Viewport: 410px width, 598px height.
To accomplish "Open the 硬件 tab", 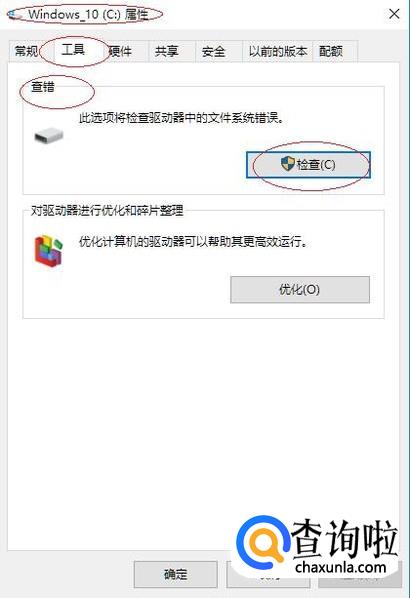I will coord(121,51).
